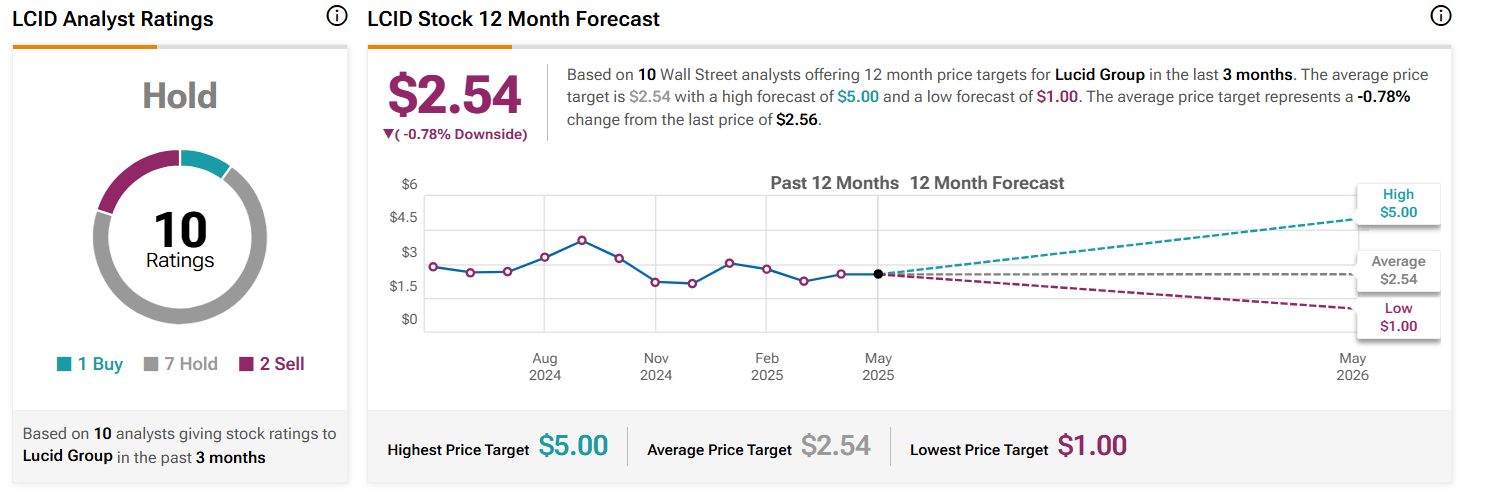This screenshot has height=501, width=1487.
Task: Click the Average $2.54 forecast label
Action: click(1397, 270)
